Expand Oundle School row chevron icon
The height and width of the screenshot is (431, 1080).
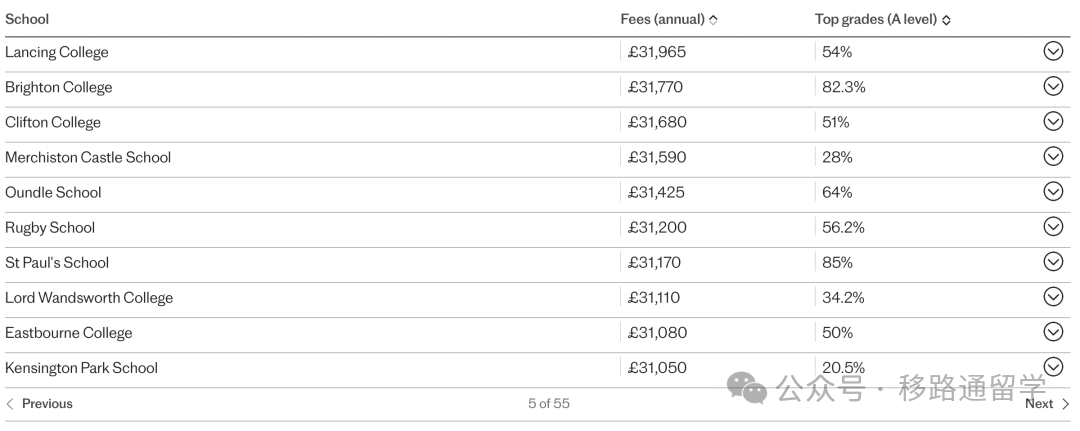tap(1053, 191)
